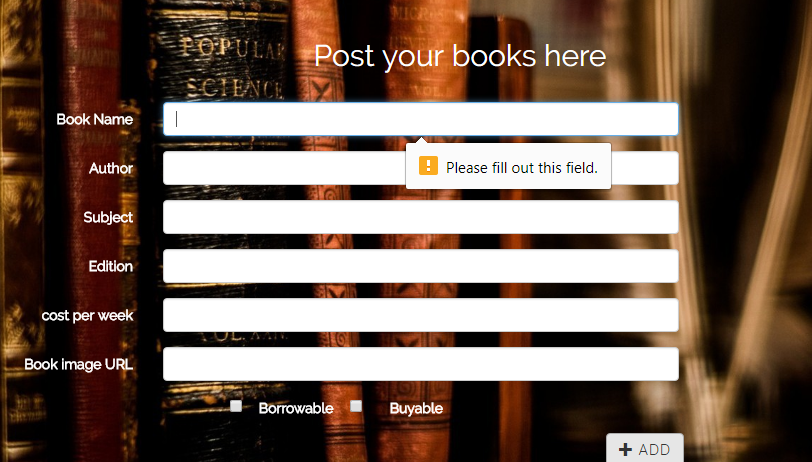Click the 'cost per week' label
Screen dimensions: 812x462
click(88, 315)
